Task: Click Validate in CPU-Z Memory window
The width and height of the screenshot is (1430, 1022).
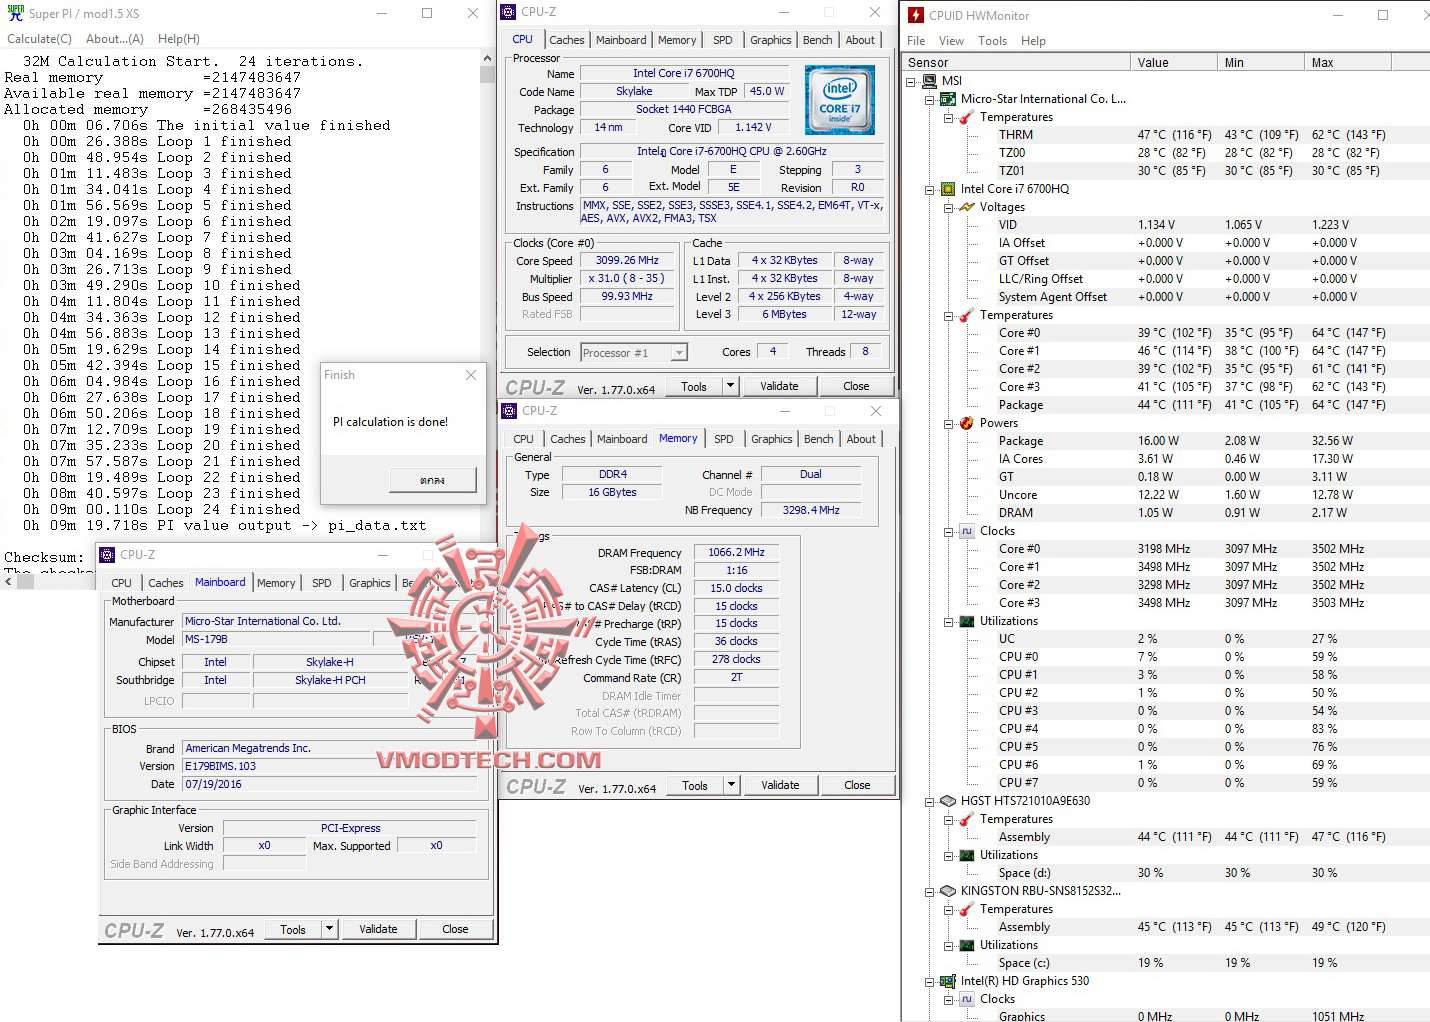Action: 780,785
